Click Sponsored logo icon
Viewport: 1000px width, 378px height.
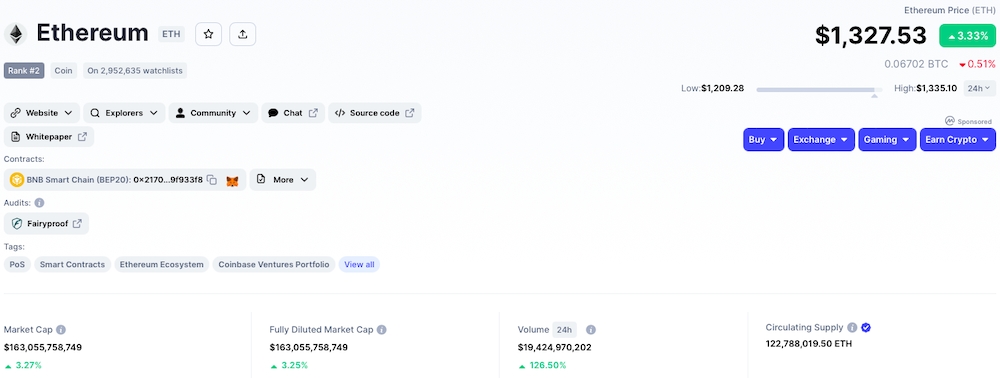click(950, 121)
